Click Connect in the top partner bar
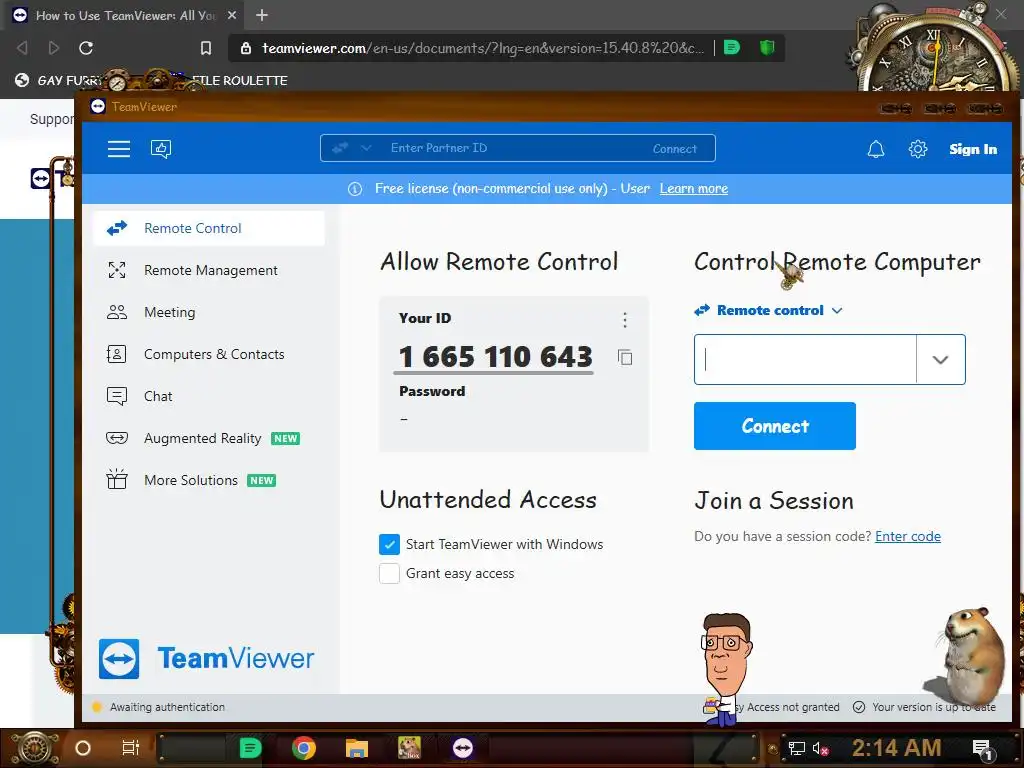This screenshot has width=1024, height=768. coord(675,149)
